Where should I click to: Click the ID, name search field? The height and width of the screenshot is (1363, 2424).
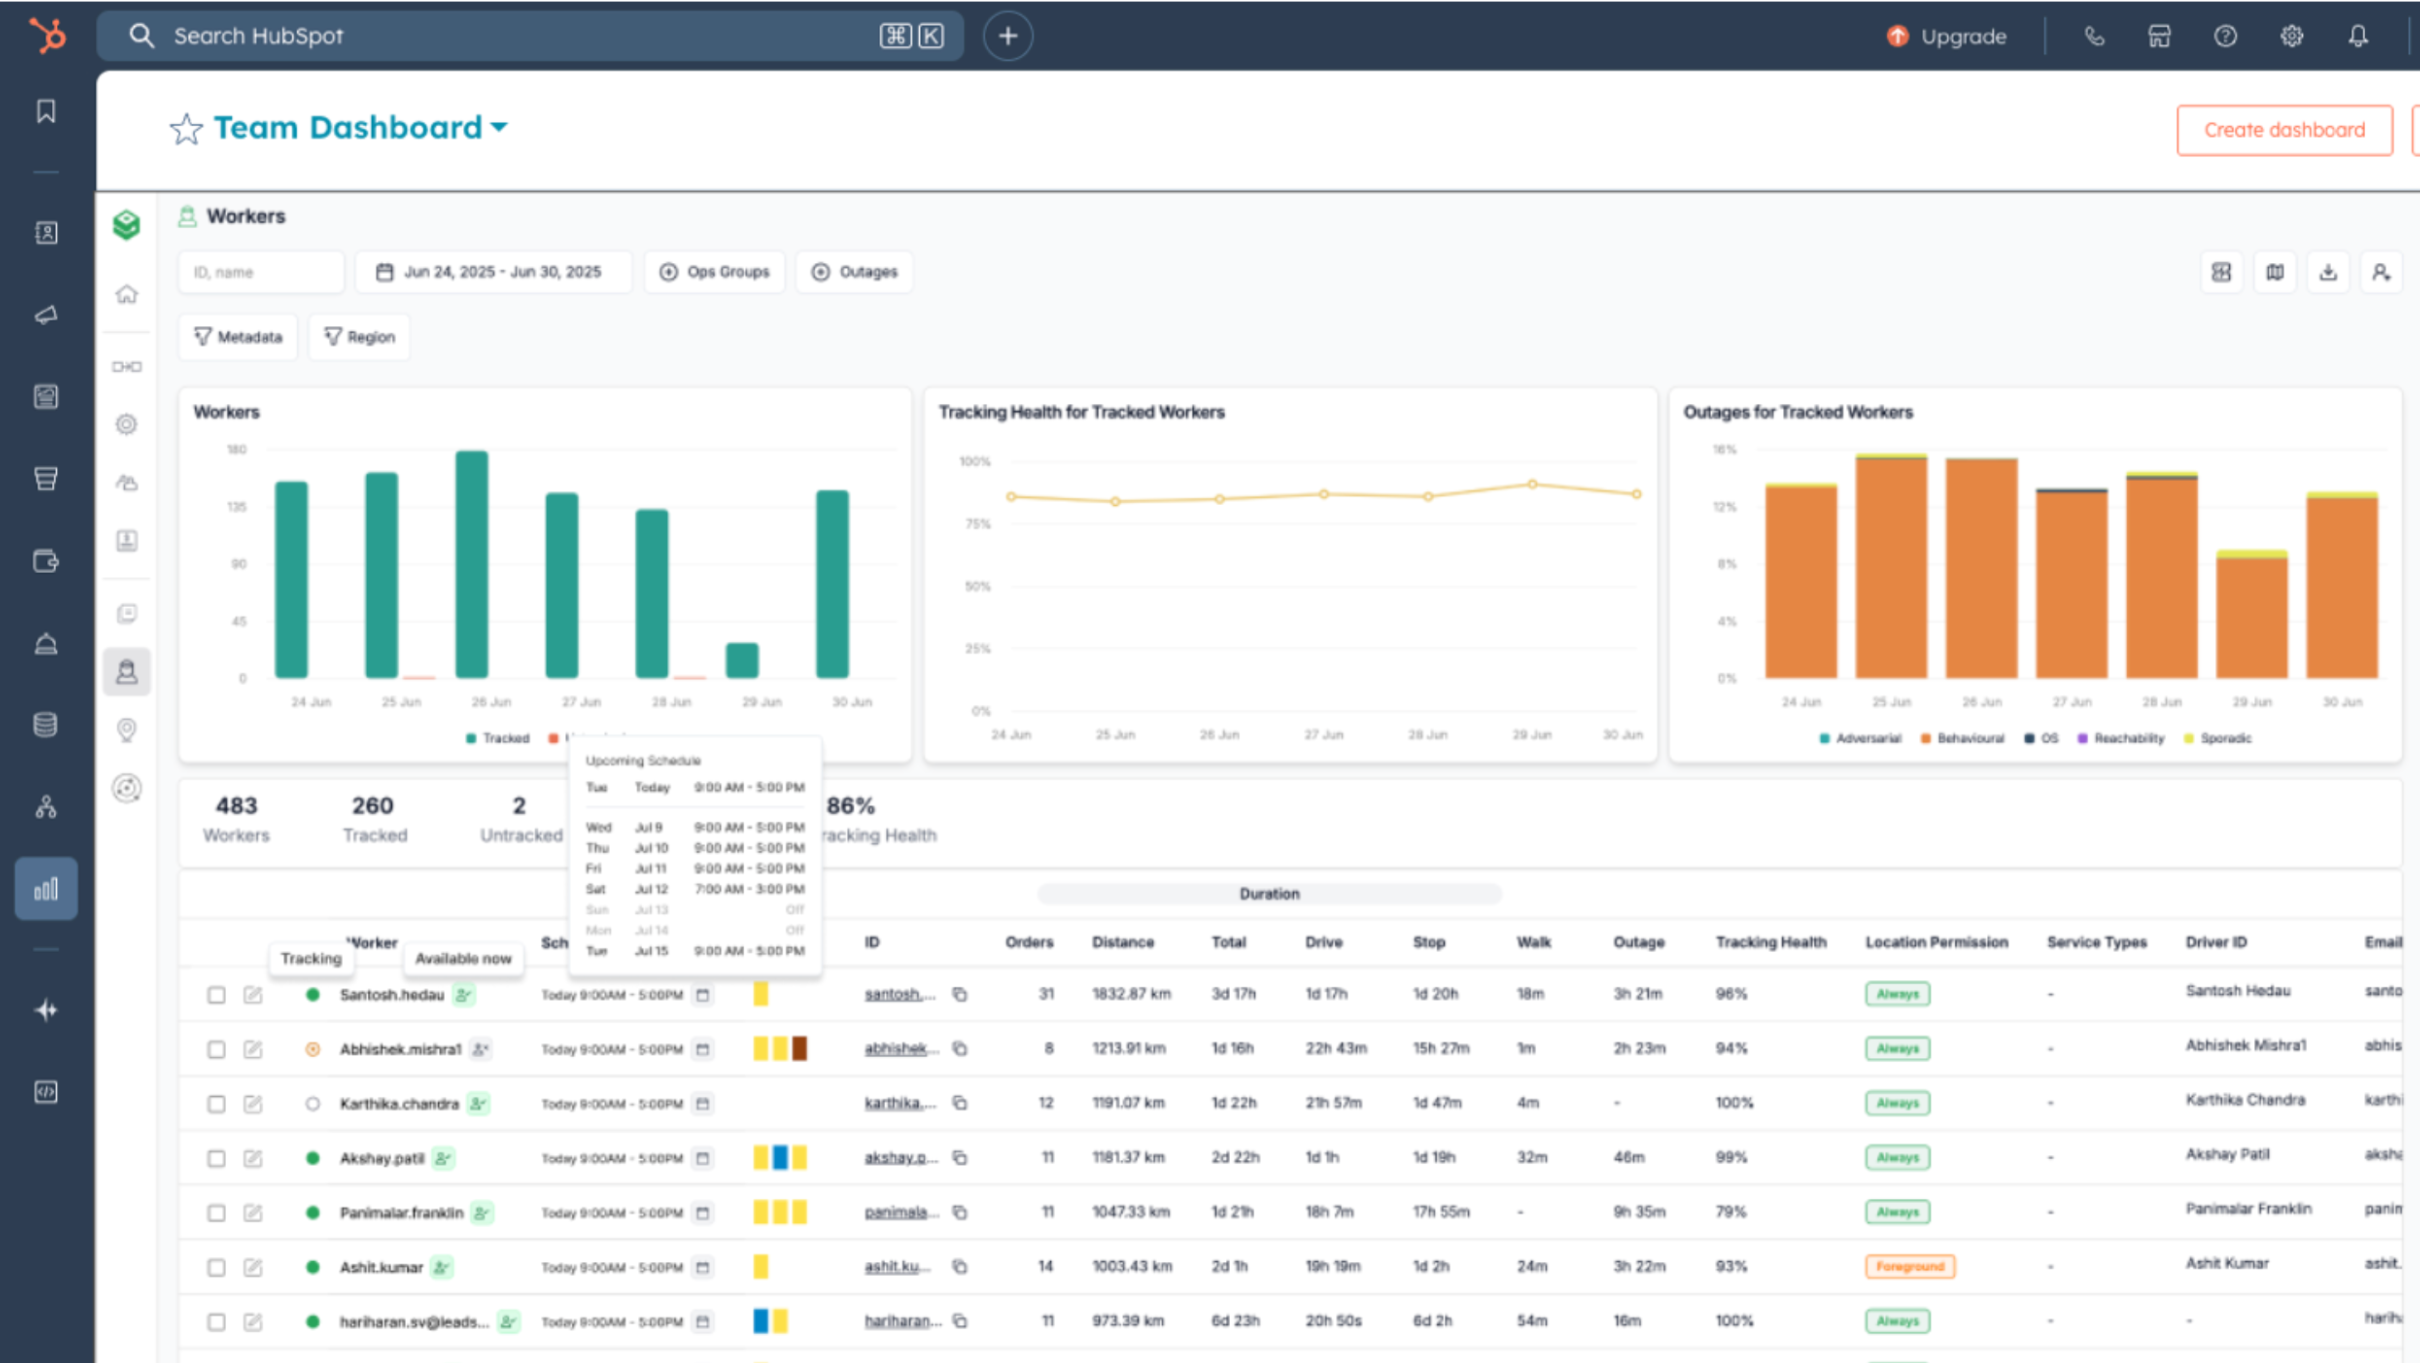pyautogui.click(x=260, y=272)
